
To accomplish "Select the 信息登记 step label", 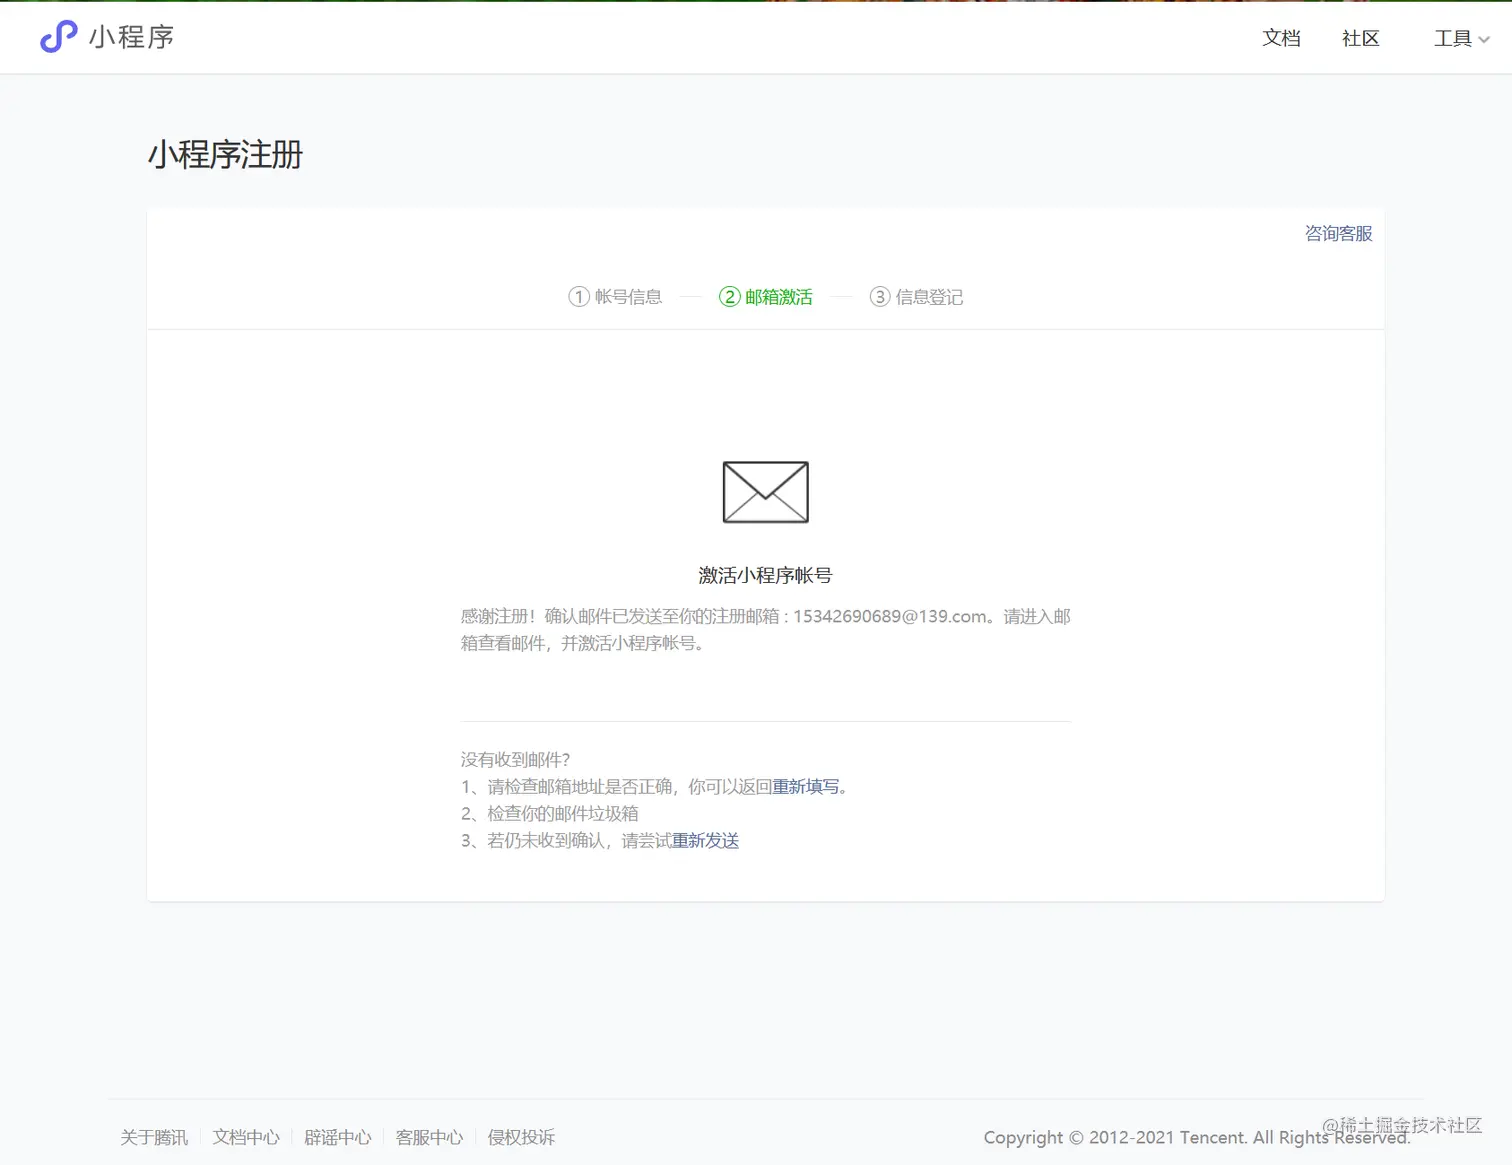I will [928, 297].
